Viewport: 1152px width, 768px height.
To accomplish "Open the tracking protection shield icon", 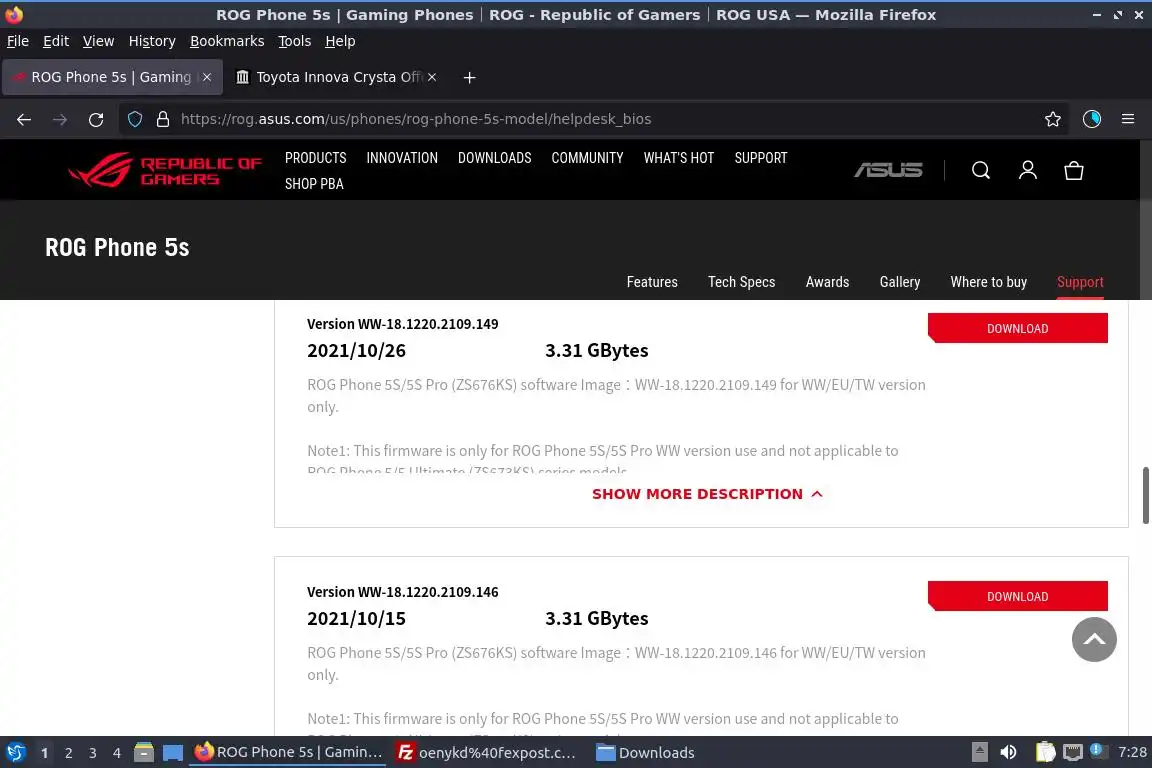I will [x=134, y=119].
